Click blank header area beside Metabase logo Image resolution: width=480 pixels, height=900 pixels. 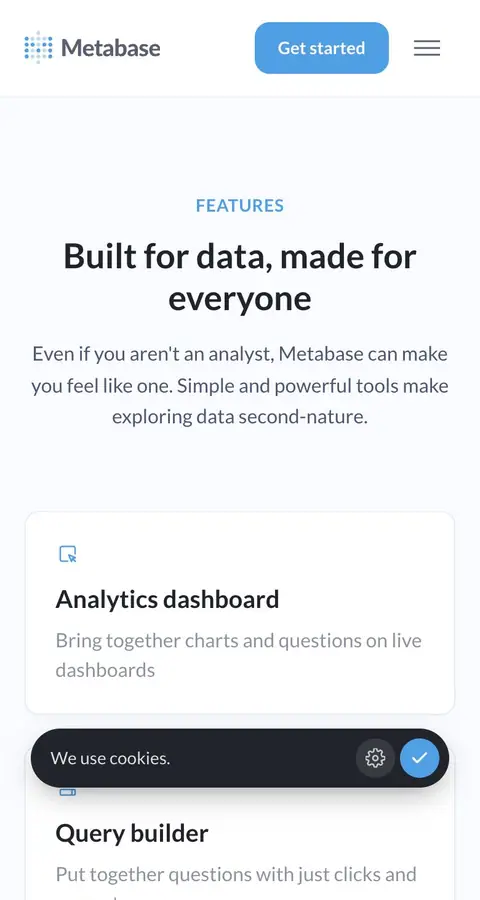[x=207, y=48]
